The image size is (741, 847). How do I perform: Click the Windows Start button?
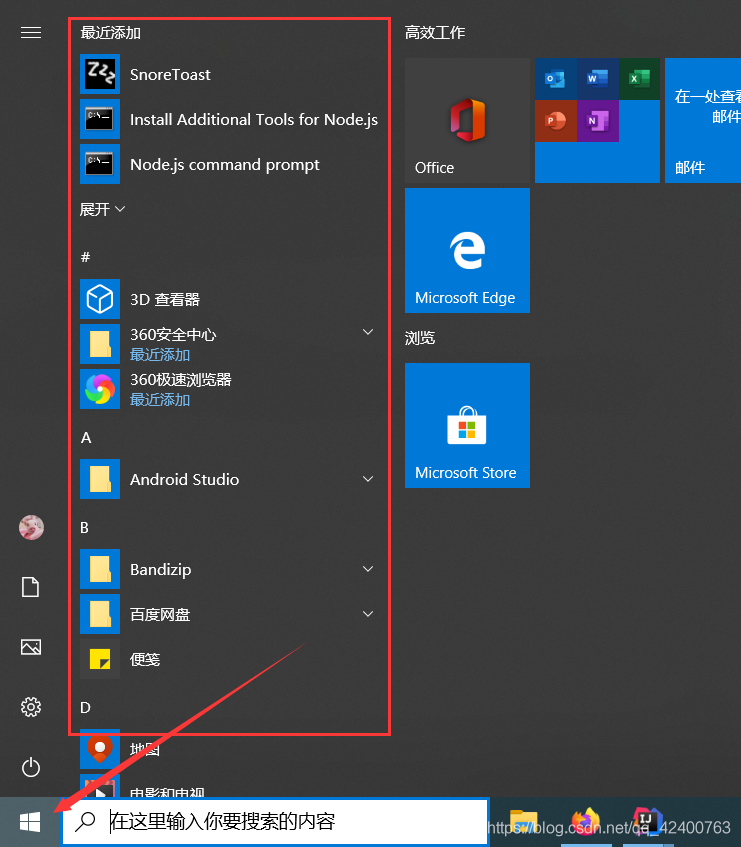click(30, 822)
